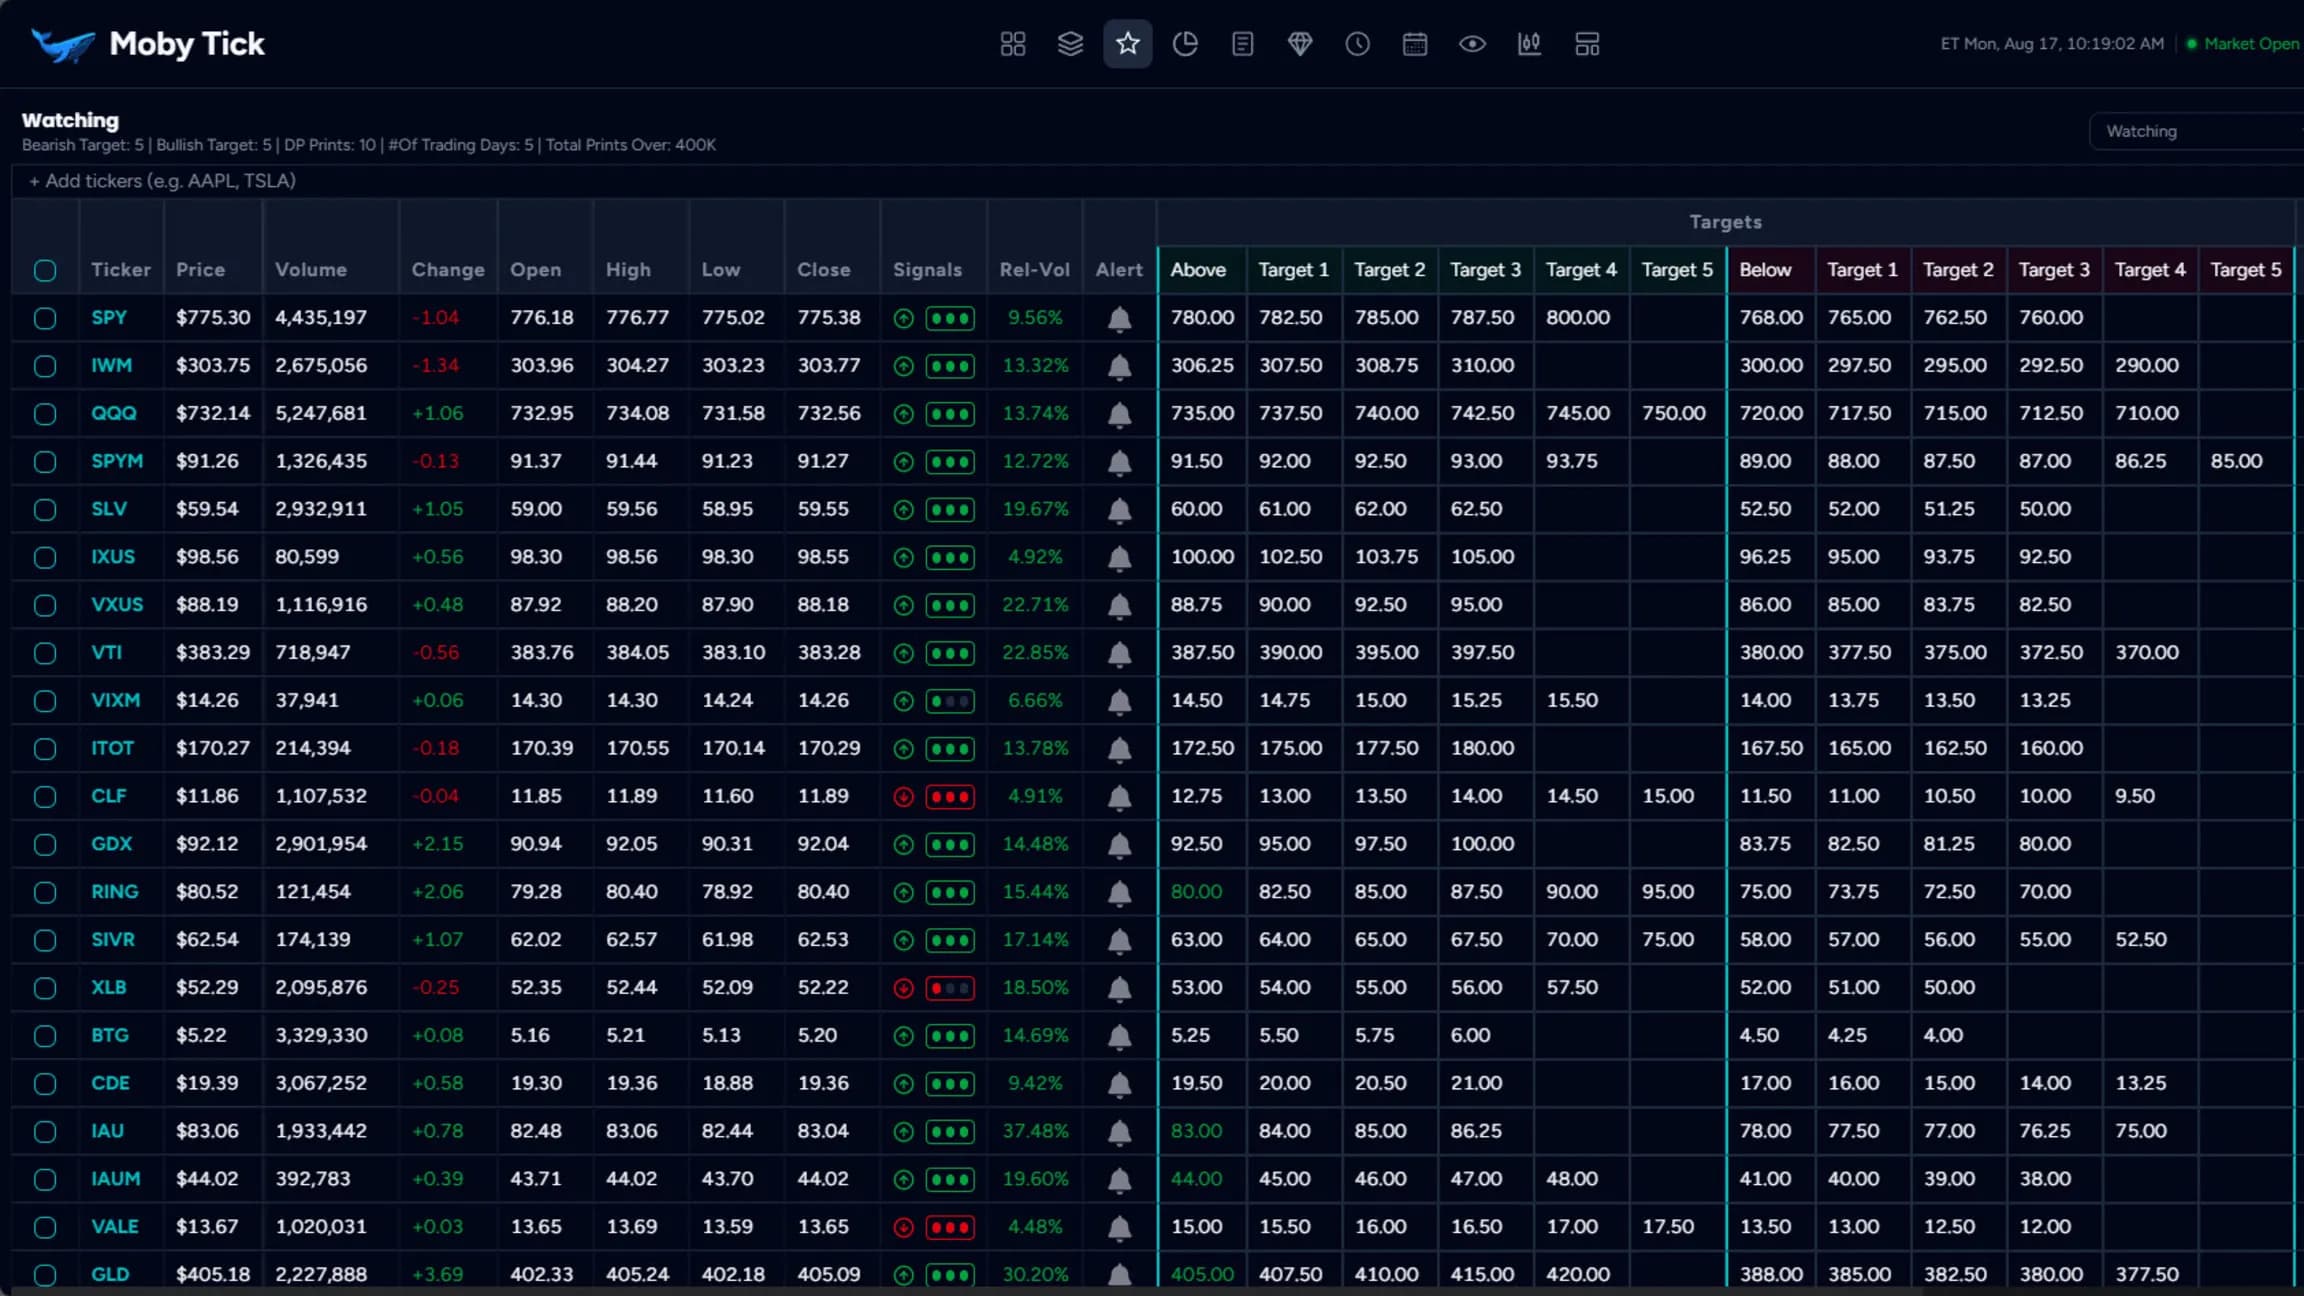Check the VXUS row checkbox
The height and width of the screenshot is (1296, 2304).
coord(45,606)
